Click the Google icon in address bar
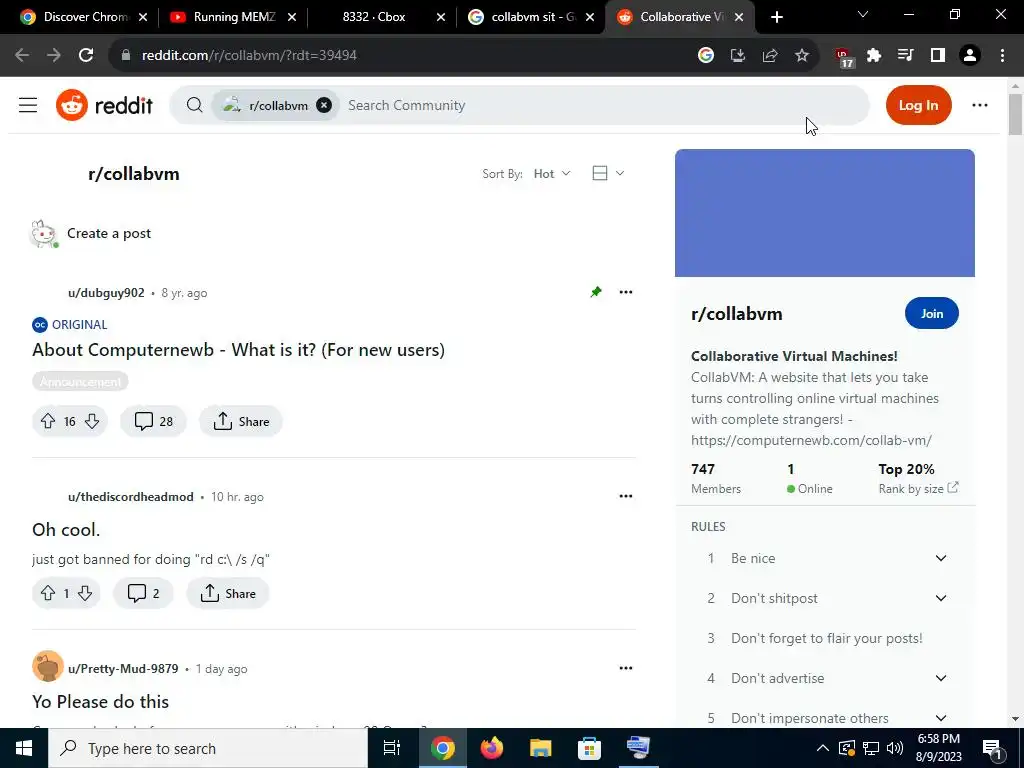1024x768 pixels. 705,56
